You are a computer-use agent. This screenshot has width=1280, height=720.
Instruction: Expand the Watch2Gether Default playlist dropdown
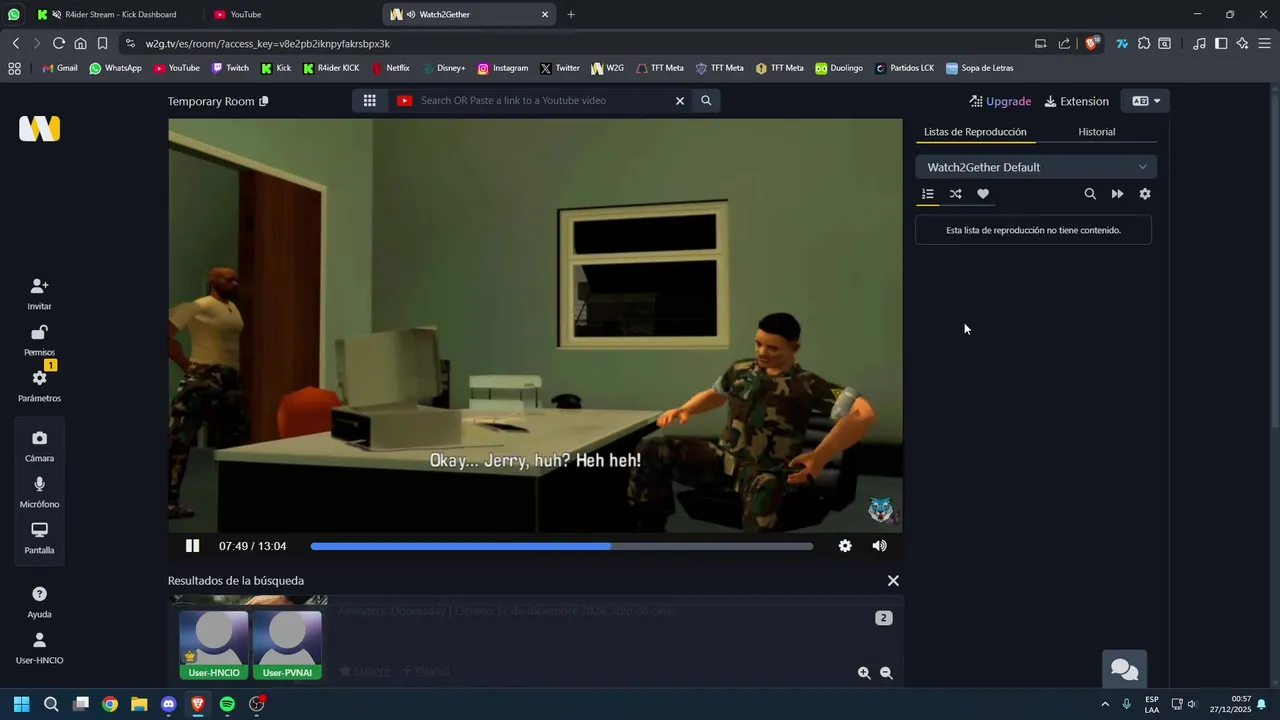[x=1036, y=167]
